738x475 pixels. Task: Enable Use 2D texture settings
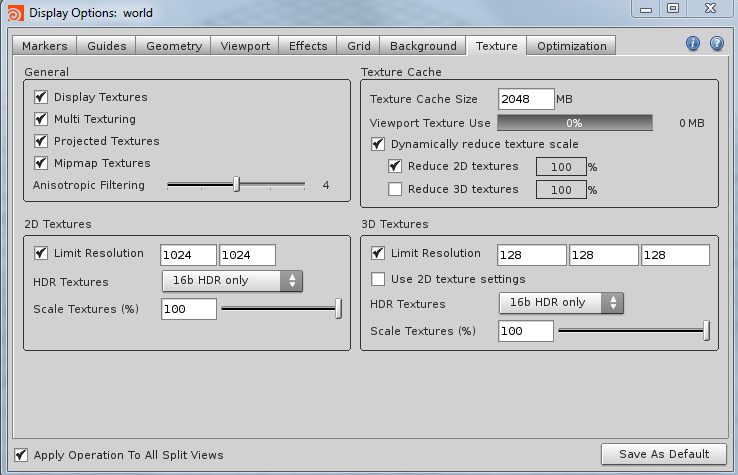[x=378, y=279]
